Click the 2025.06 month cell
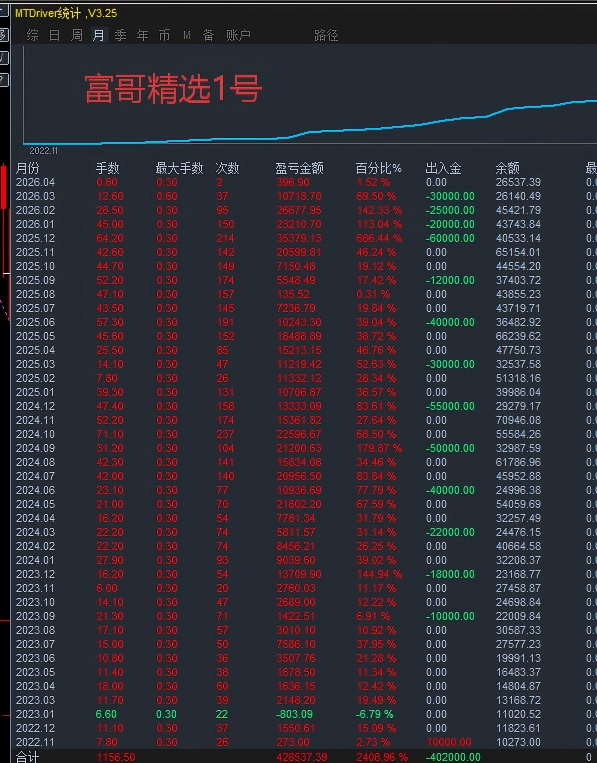Image resolution: width=597 pixels, height=763 pixels. click(35, 322)
